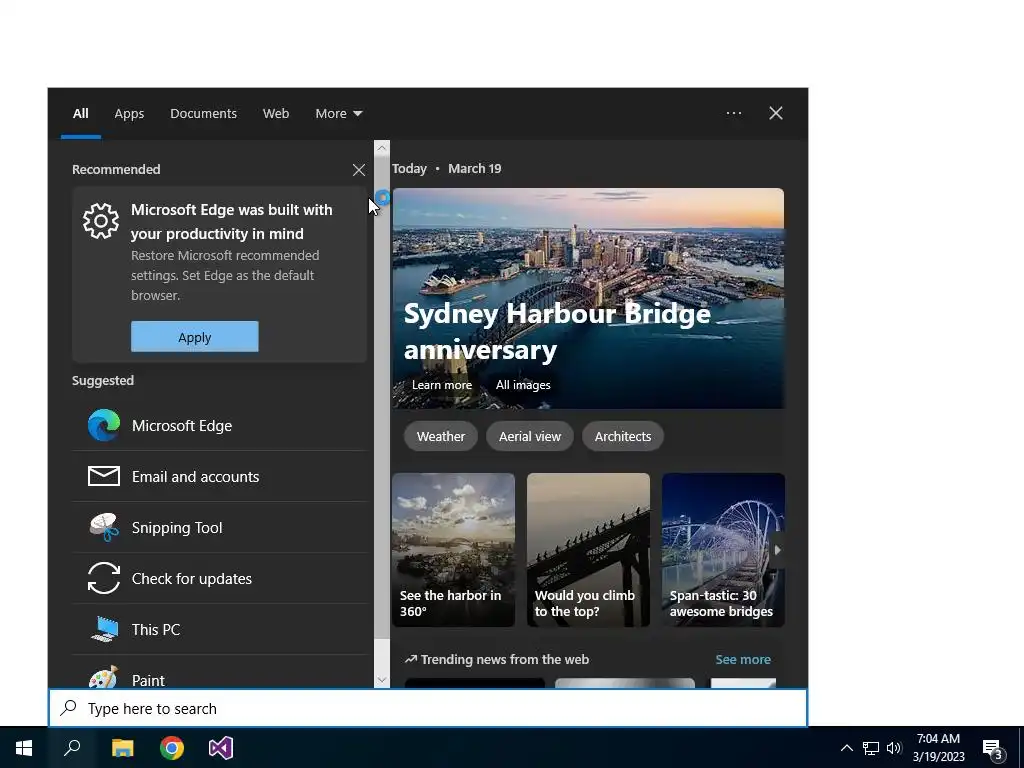Click the Aerial view chip
The image size is (1024, 768).
(x=530, y=436)
